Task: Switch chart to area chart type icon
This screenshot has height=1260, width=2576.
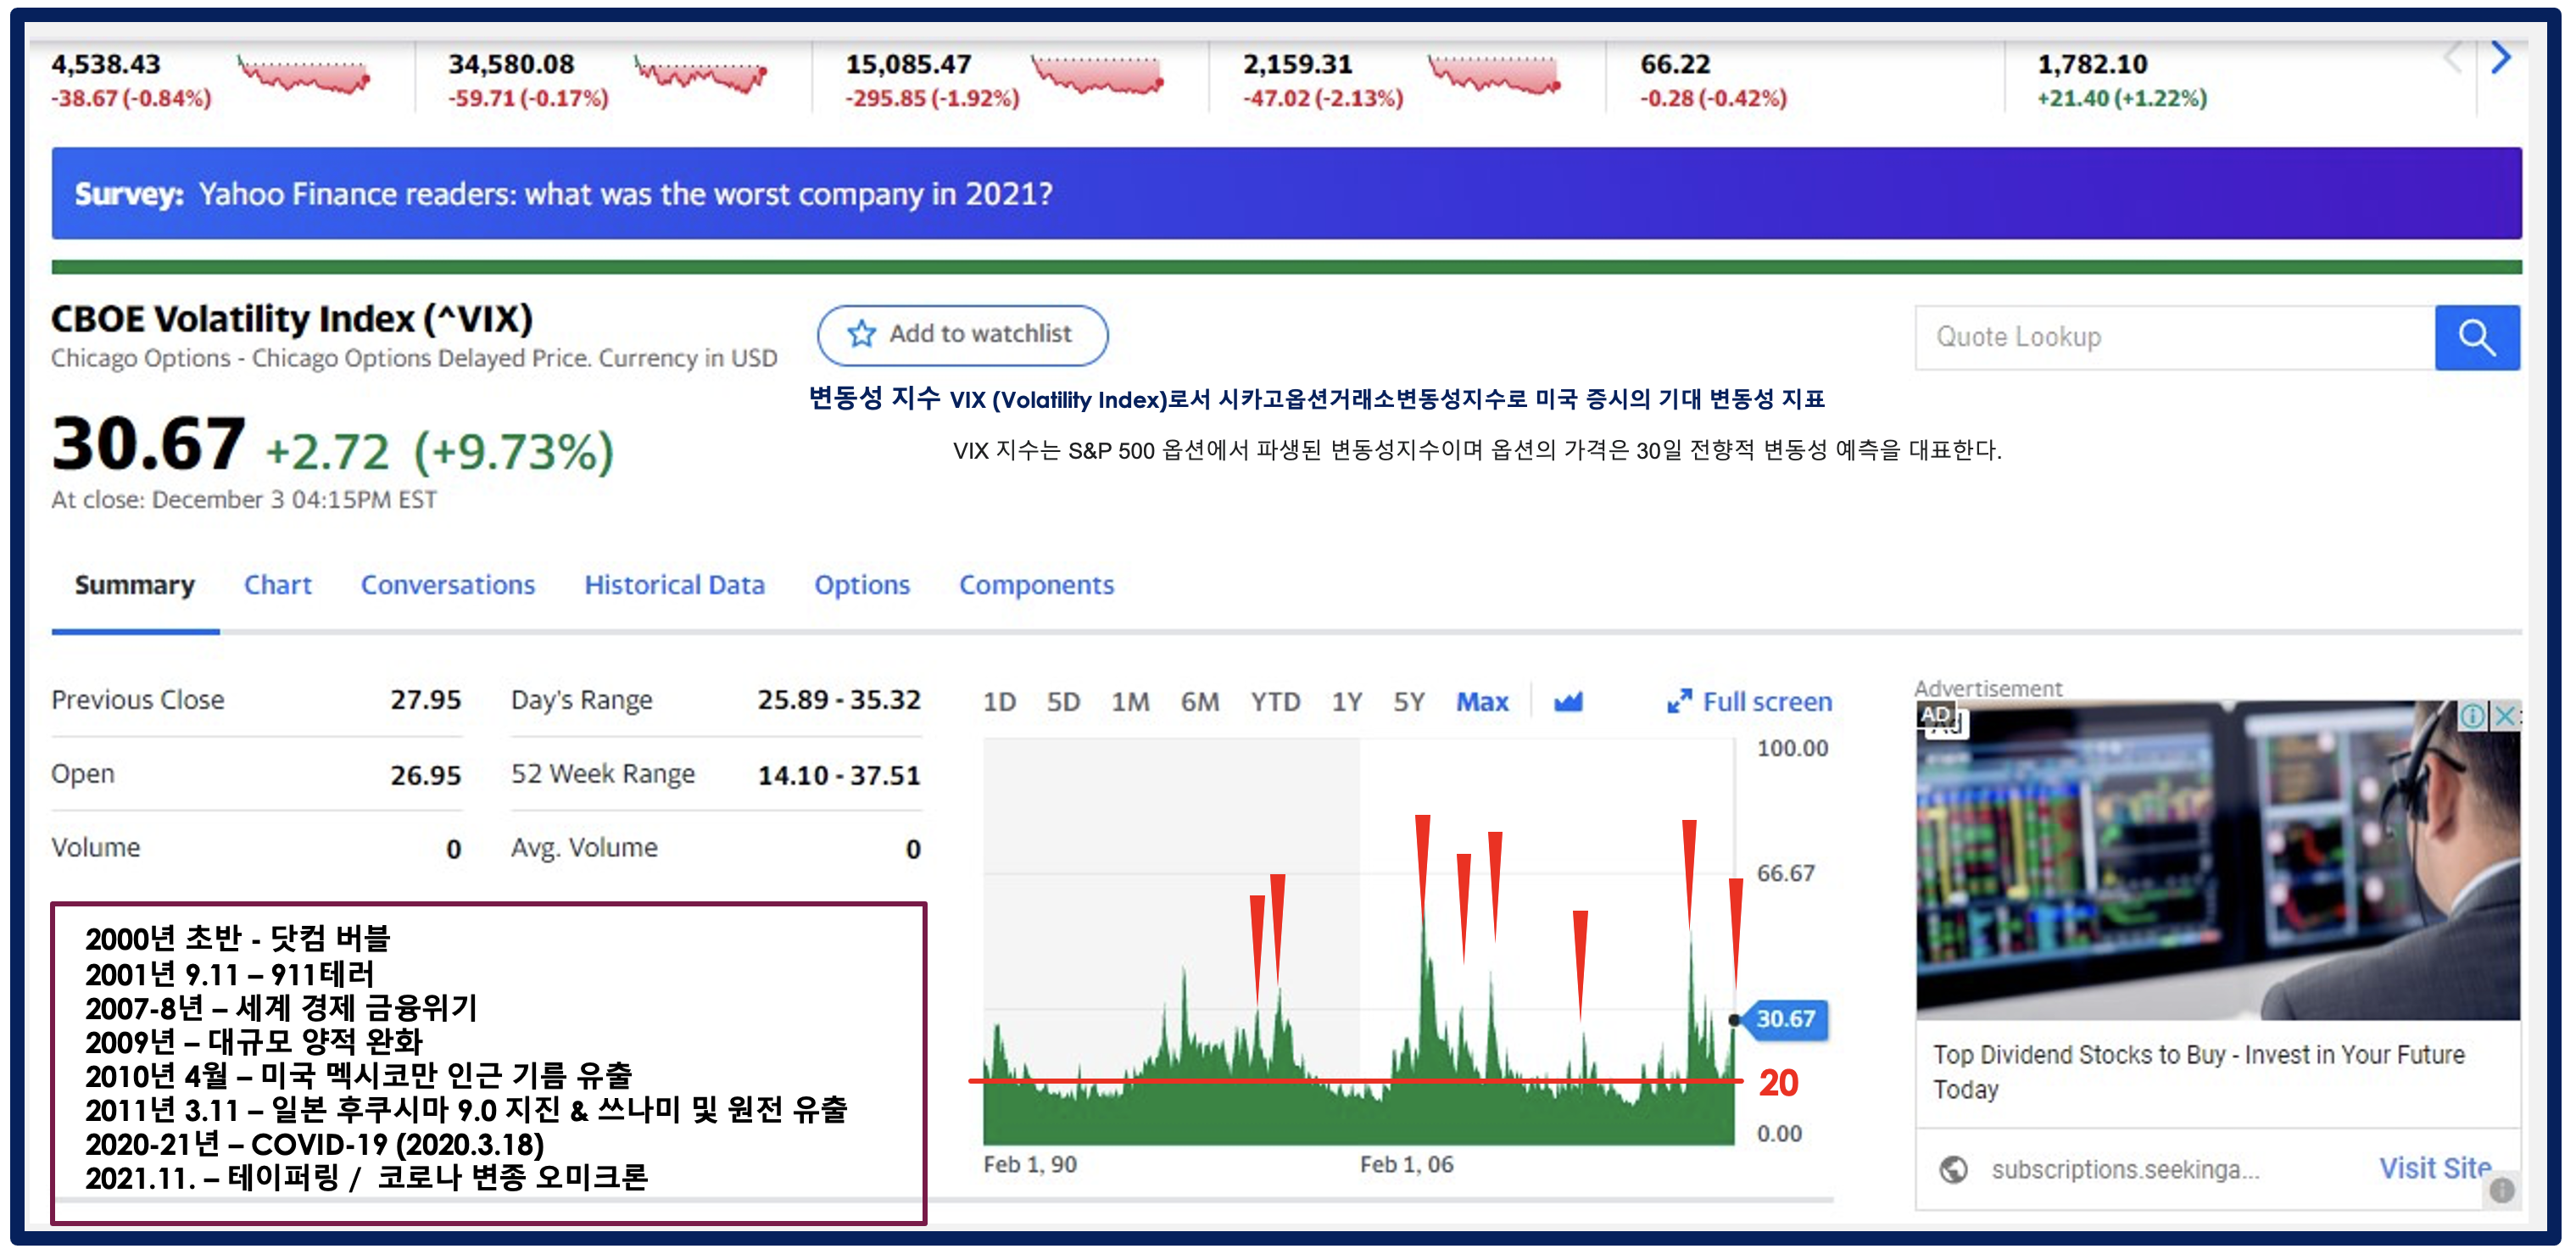Action: click(x=1567, y=702)
